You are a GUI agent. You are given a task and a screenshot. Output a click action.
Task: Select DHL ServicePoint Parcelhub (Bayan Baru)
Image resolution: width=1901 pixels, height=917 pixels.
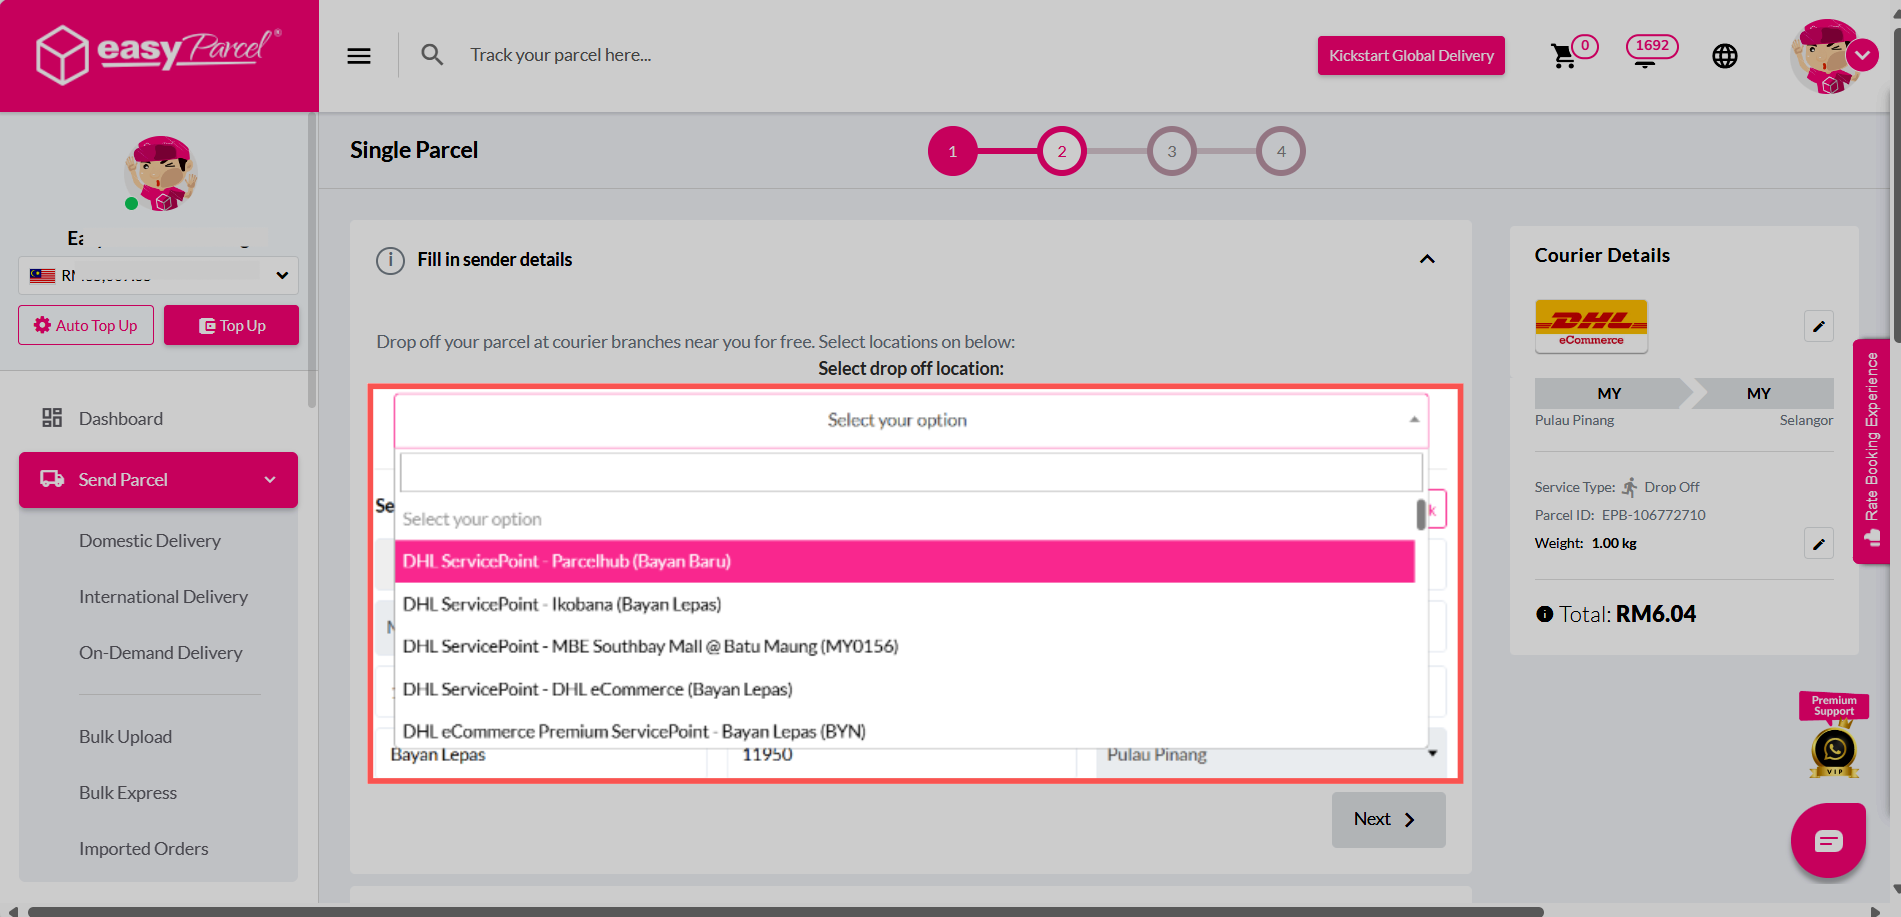[905, 562]
